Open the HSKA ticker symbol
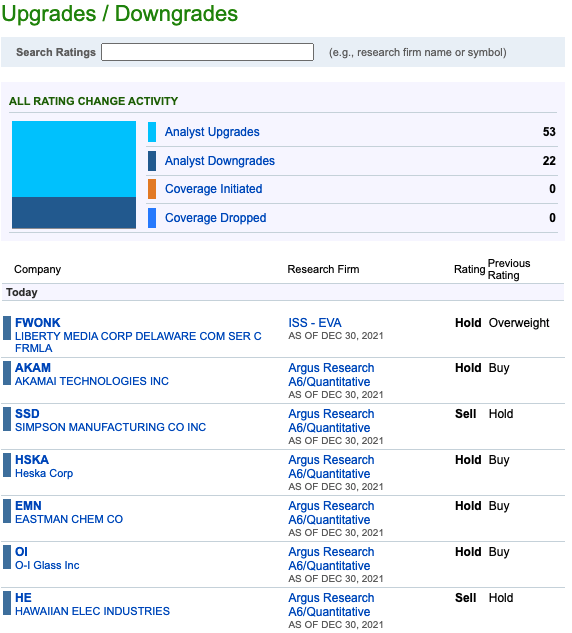Image resolution: width=572 pixels, height=633 pixels. [x=32, y=460]
